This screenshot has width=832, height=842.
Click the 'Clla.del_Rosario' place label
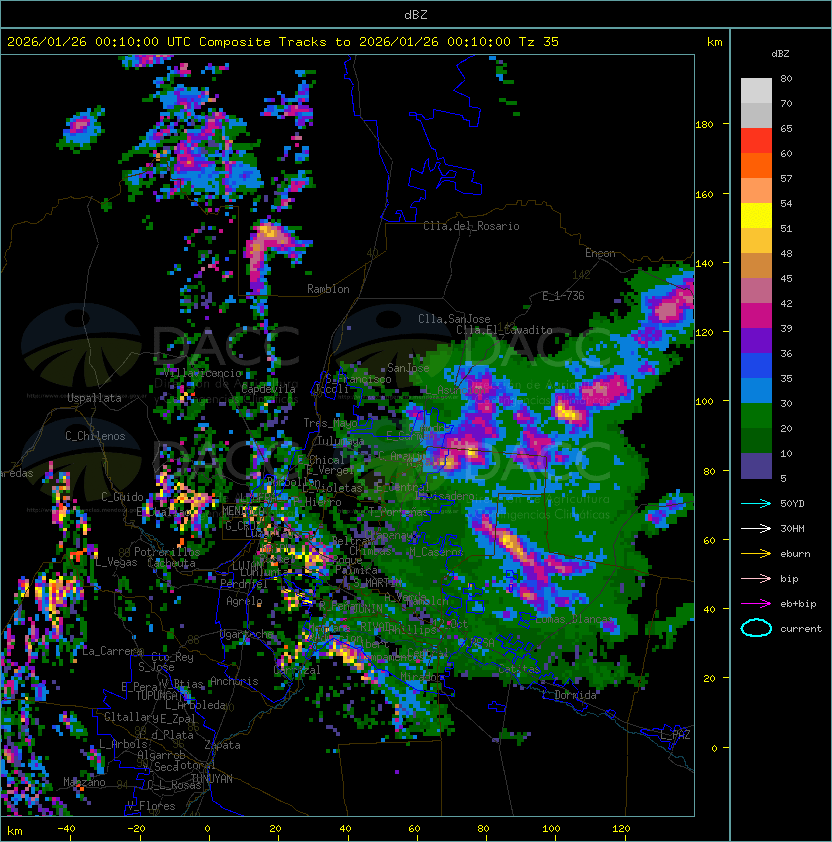[x=471, y=226]
